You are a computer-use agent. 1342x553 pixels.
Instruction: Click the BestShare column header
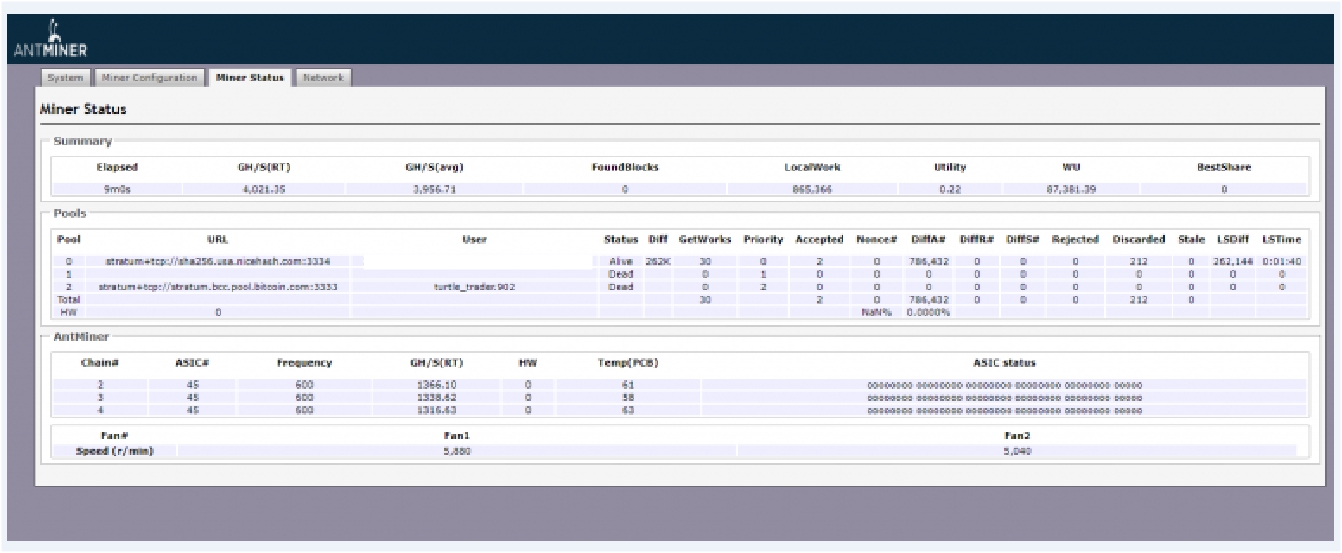[1224, 167]
